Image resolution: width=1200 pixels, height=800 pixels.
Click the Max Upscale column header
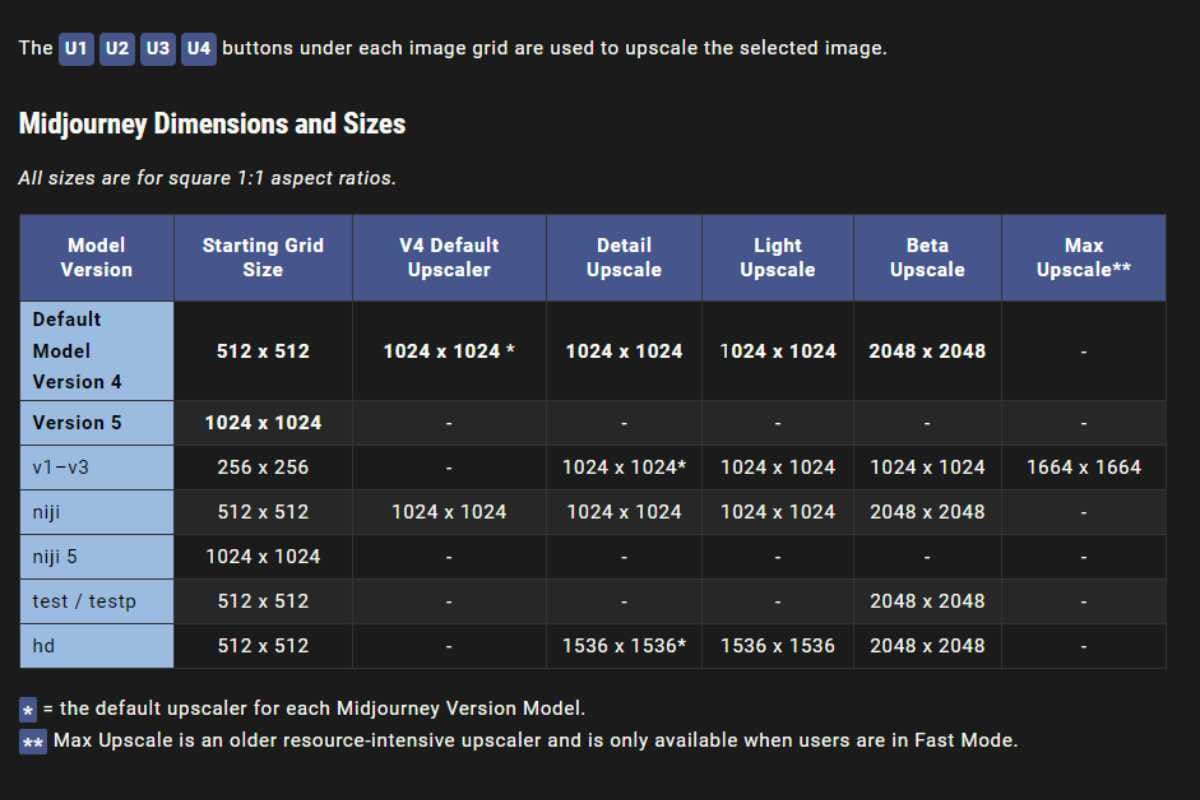[1084, 257]
